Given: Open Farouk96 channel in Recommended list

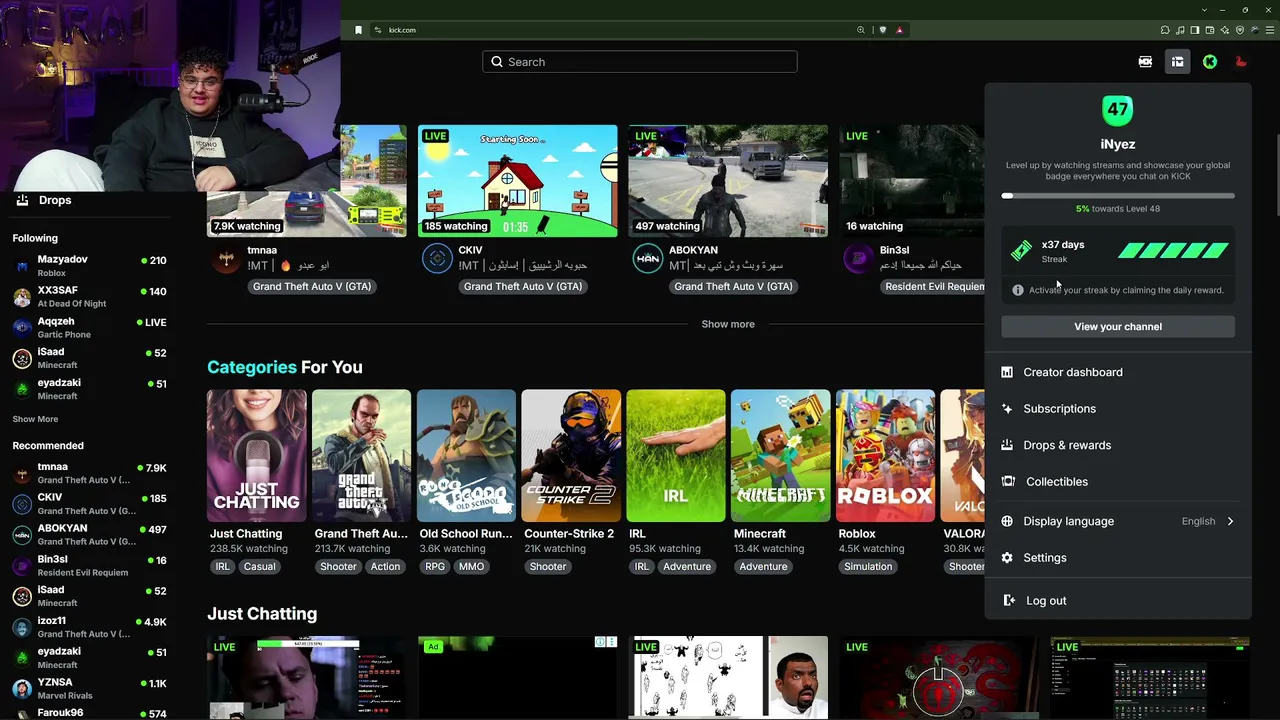Looking at the screenshot, I should tap(90, 713).
